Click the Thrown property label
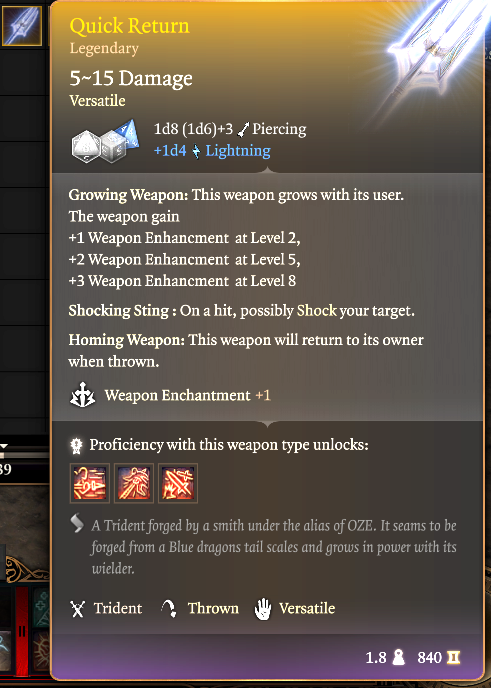 click(x=213, y=608)
